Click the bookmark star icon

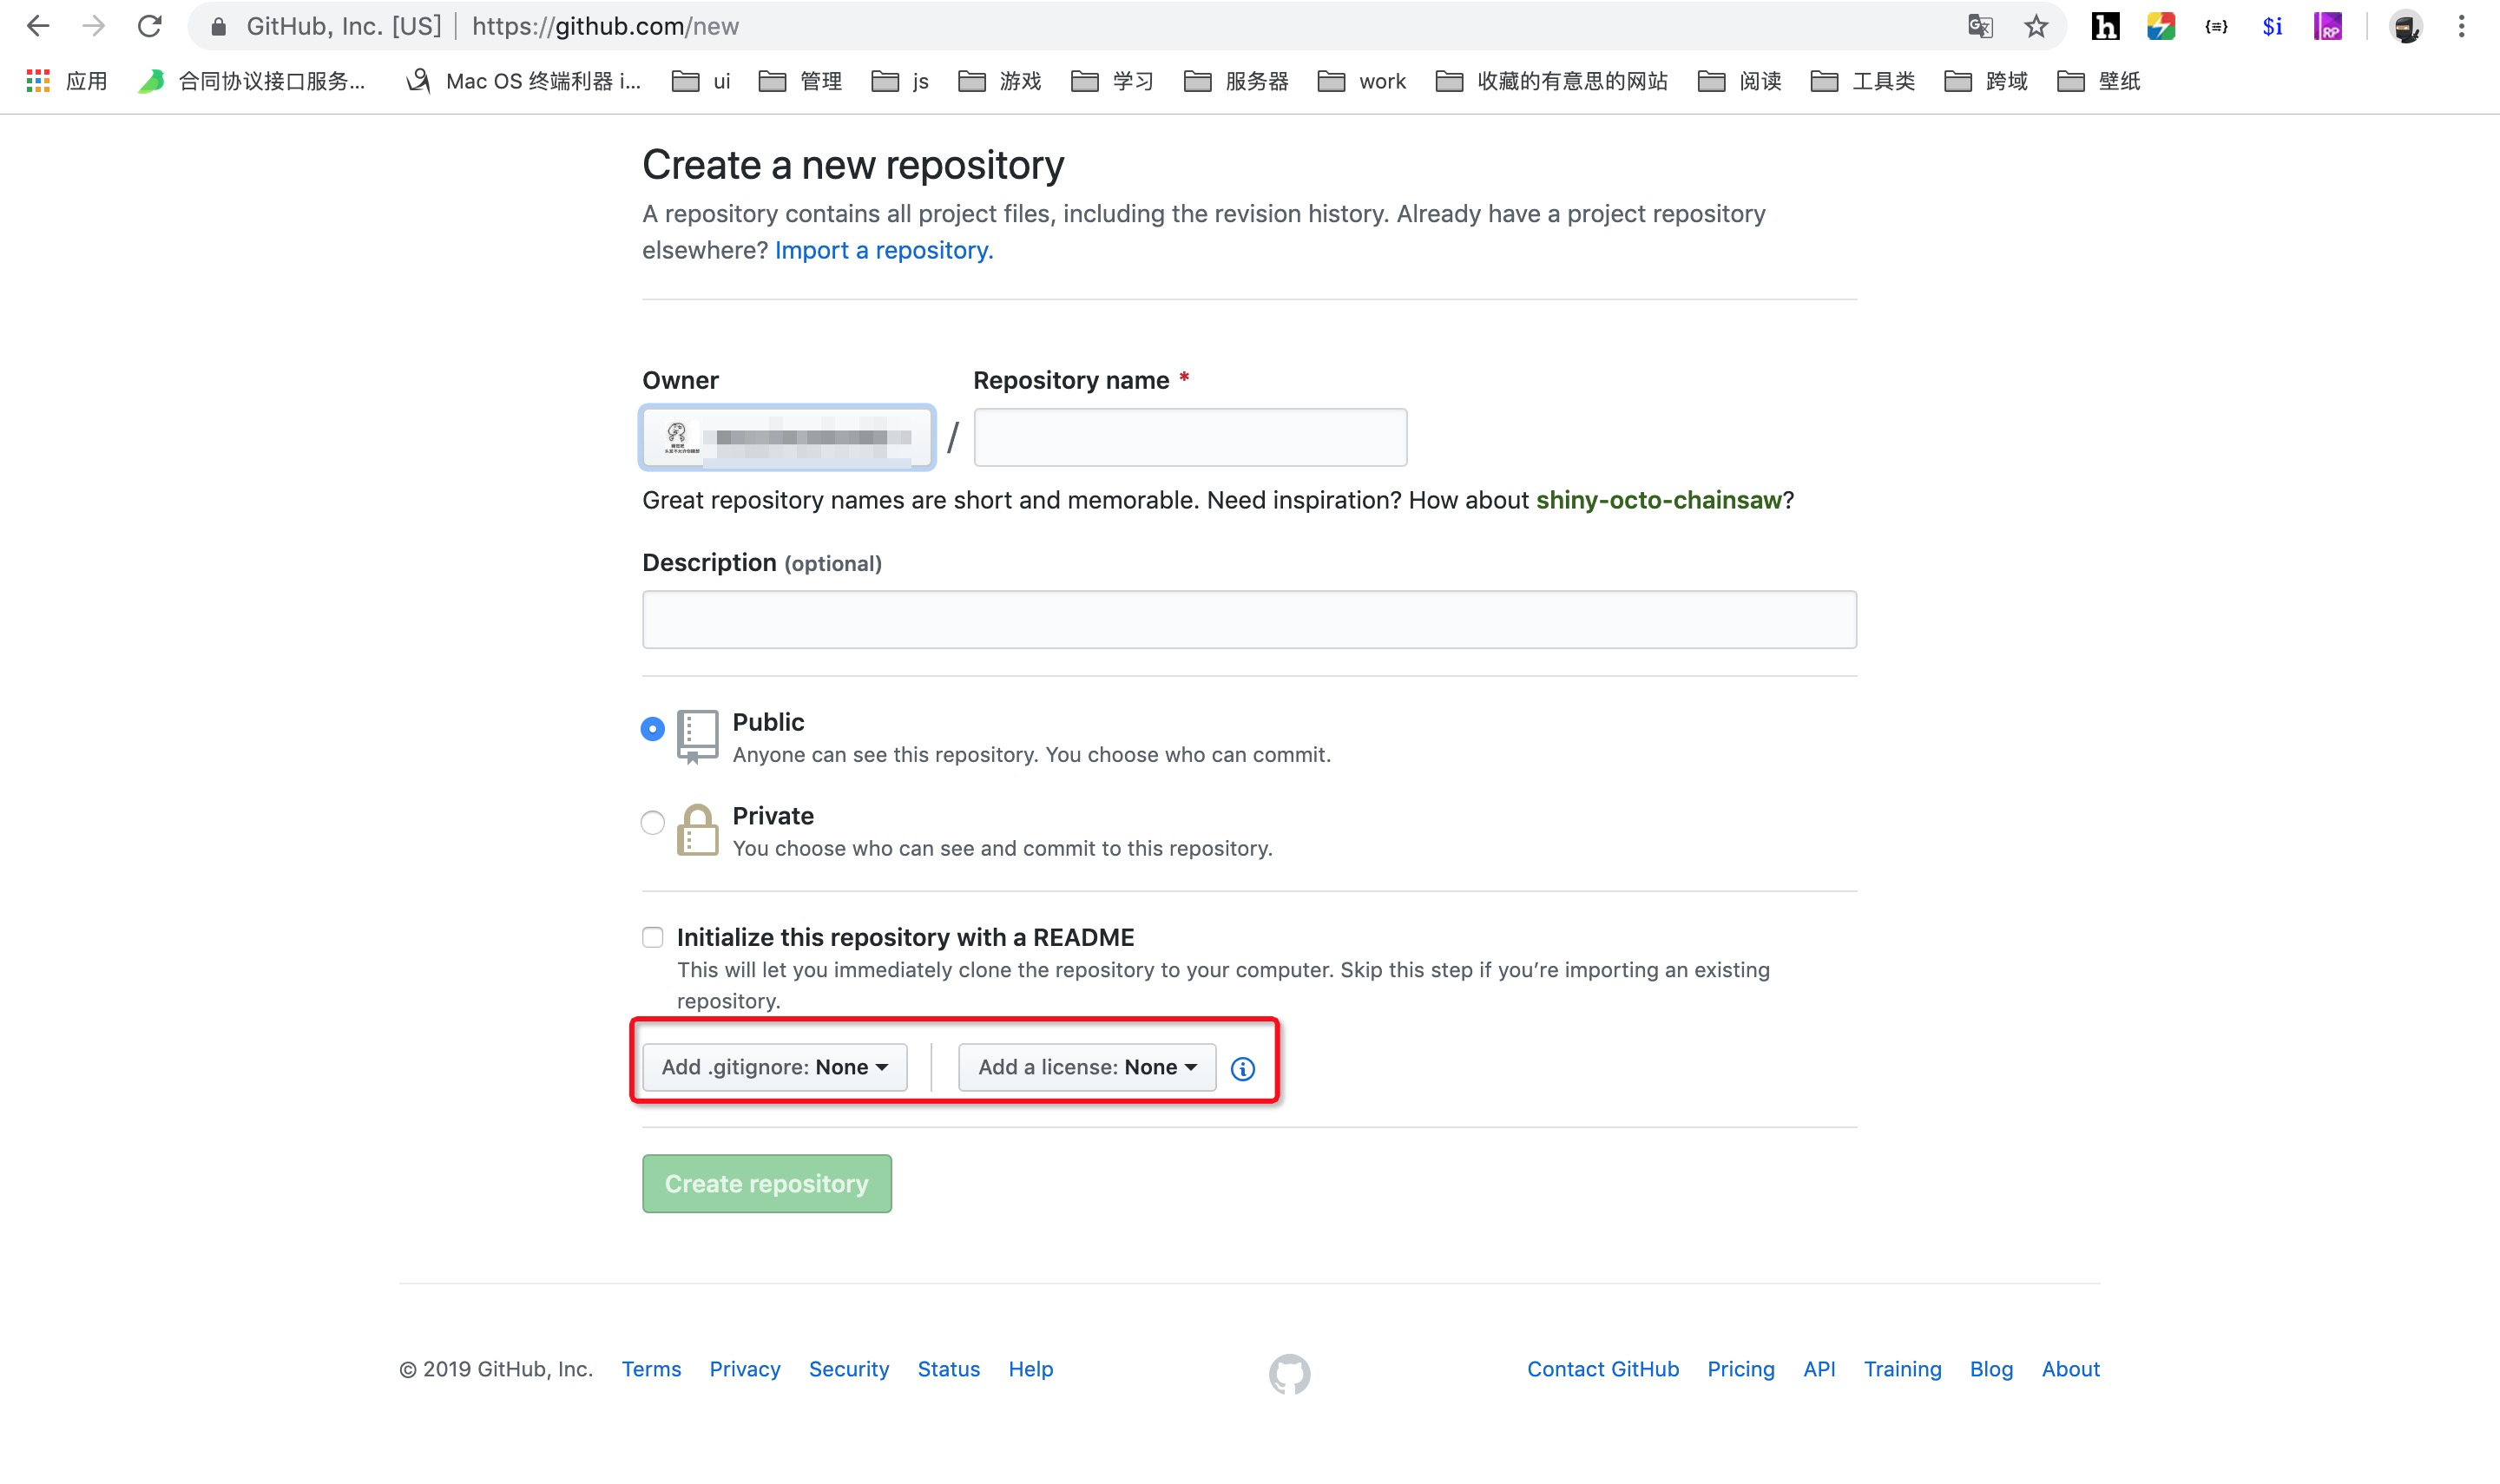[x=2035, y=26]
